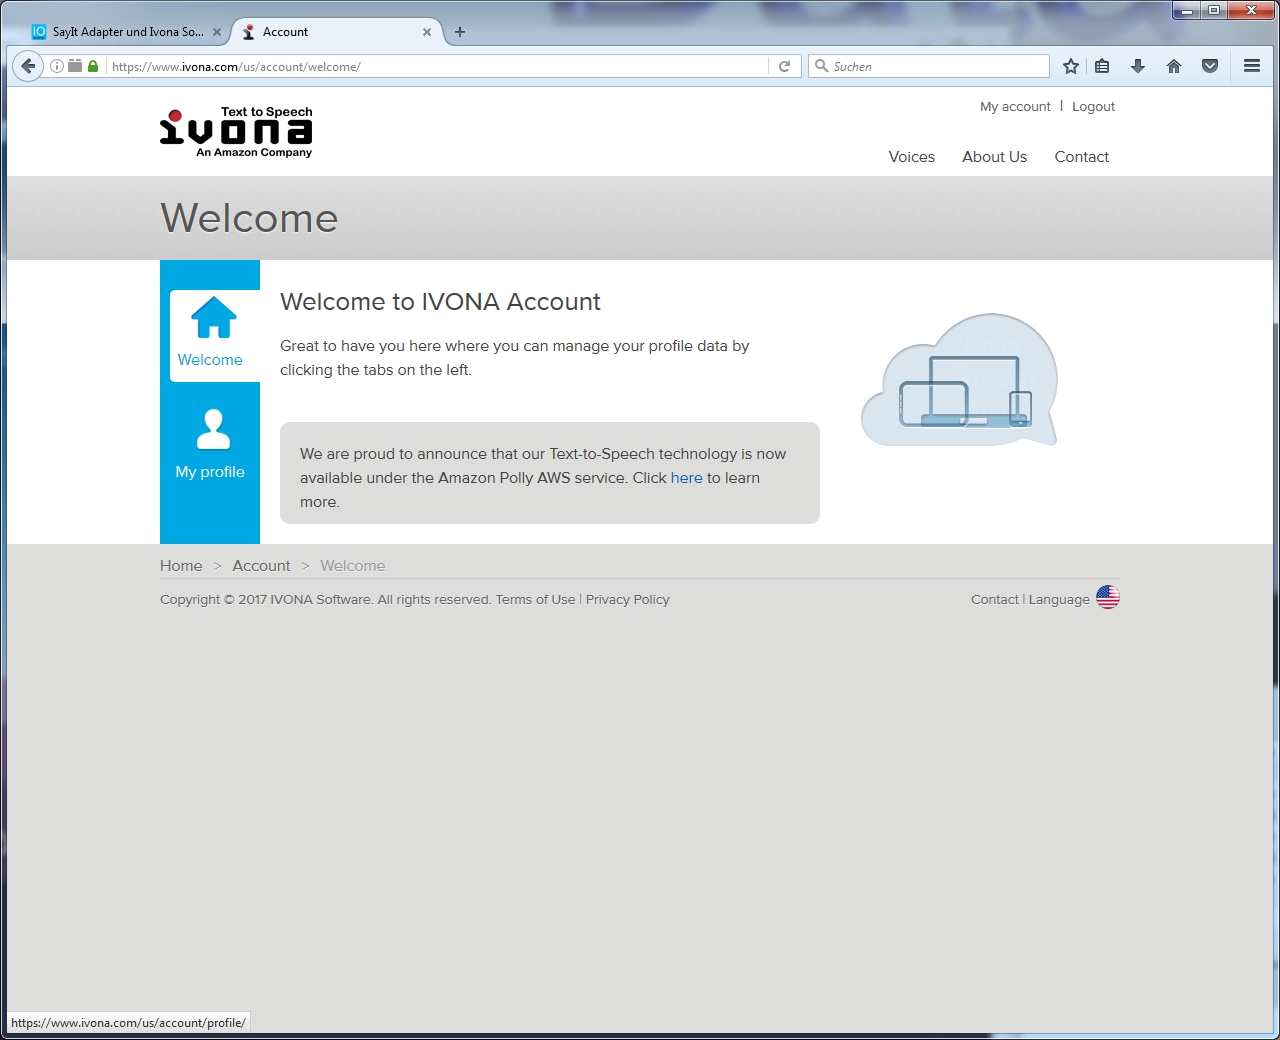Reload the page with the refresh icon
1280x1040 pixels.
pyautogui.click(x=785, y=66)
